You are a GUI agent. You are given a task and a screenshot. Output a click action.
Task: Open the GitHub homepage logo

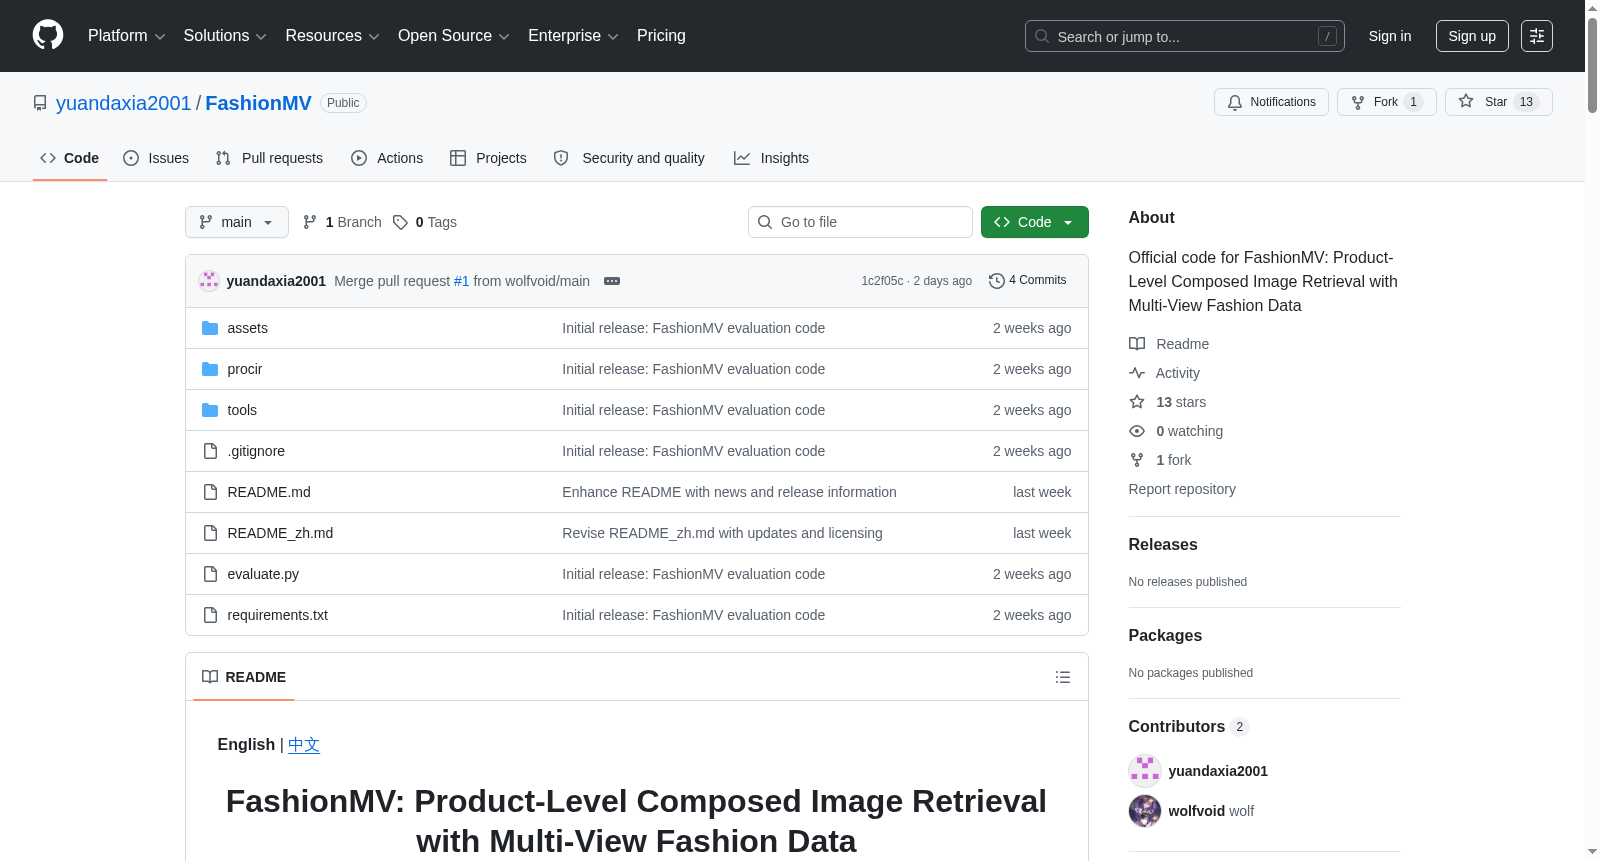[48, 35]
